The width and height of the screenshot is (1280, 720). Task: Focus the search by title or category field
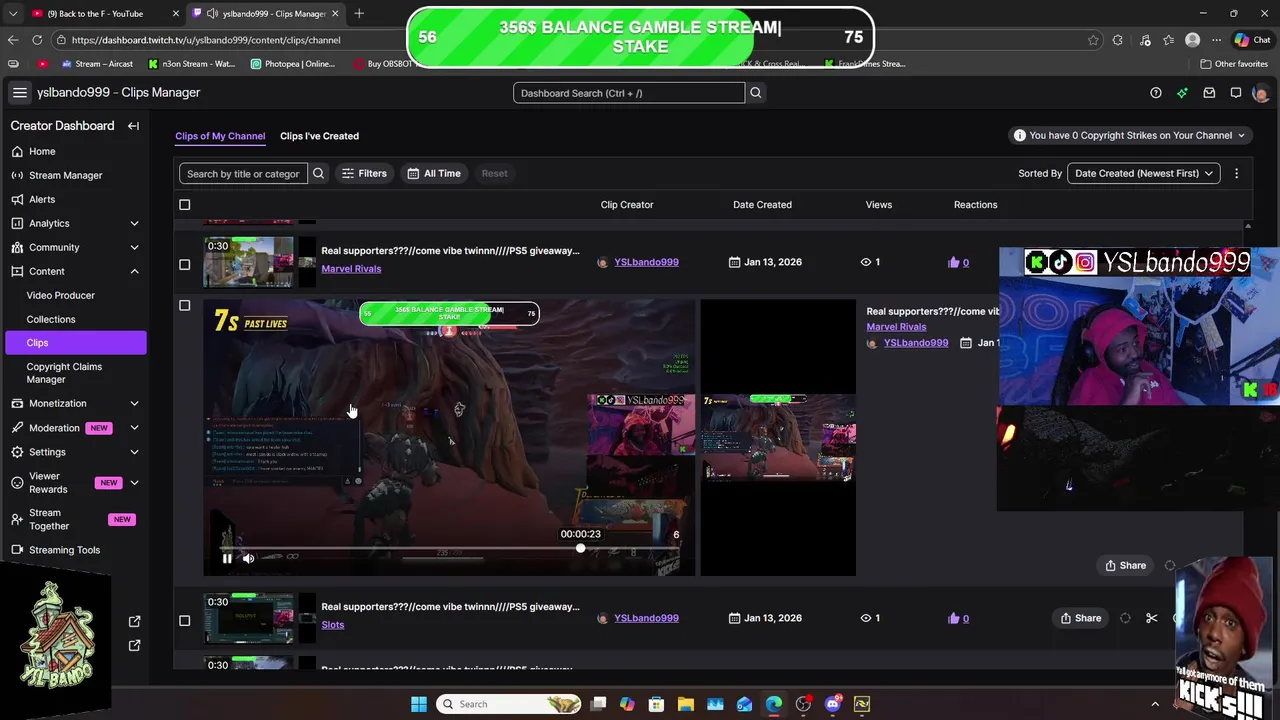coord(243,174)
